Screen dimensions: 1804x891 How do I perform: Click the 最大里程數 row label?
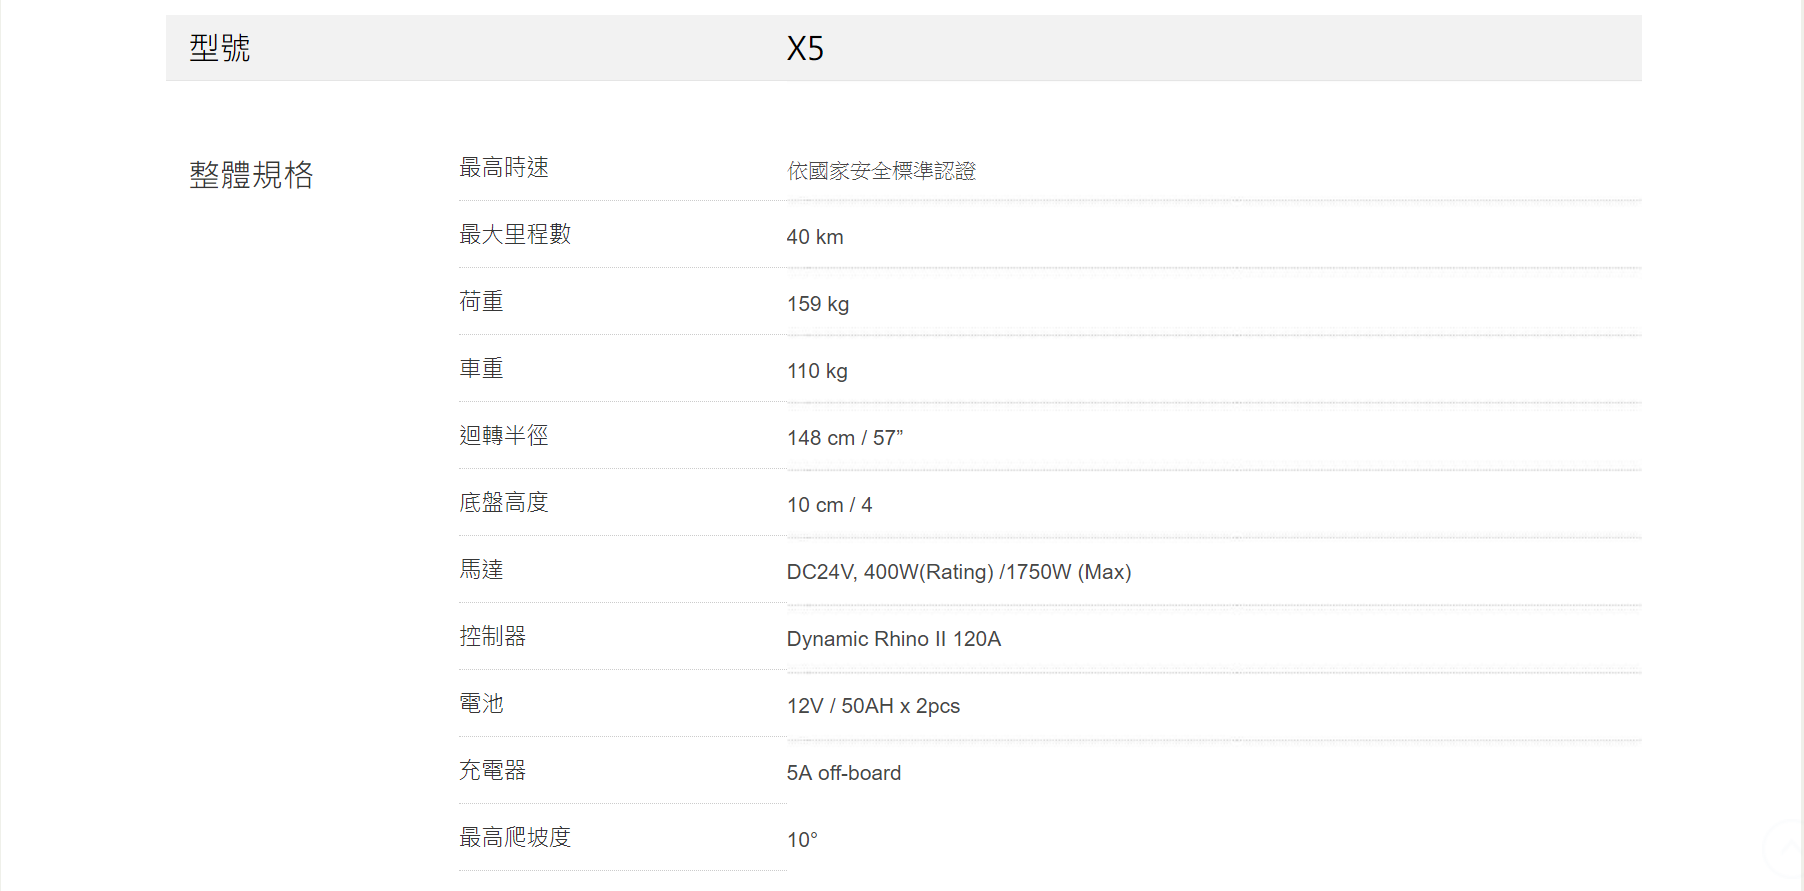click(515, 234)
